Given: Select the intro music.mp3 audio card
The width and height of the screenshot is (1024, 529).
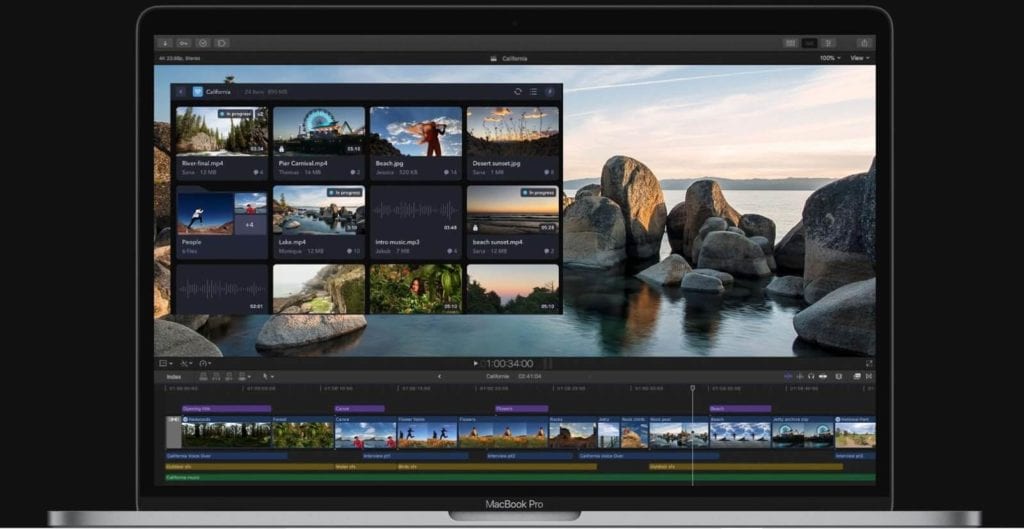Looking at the screenshot, I should 416,223.
